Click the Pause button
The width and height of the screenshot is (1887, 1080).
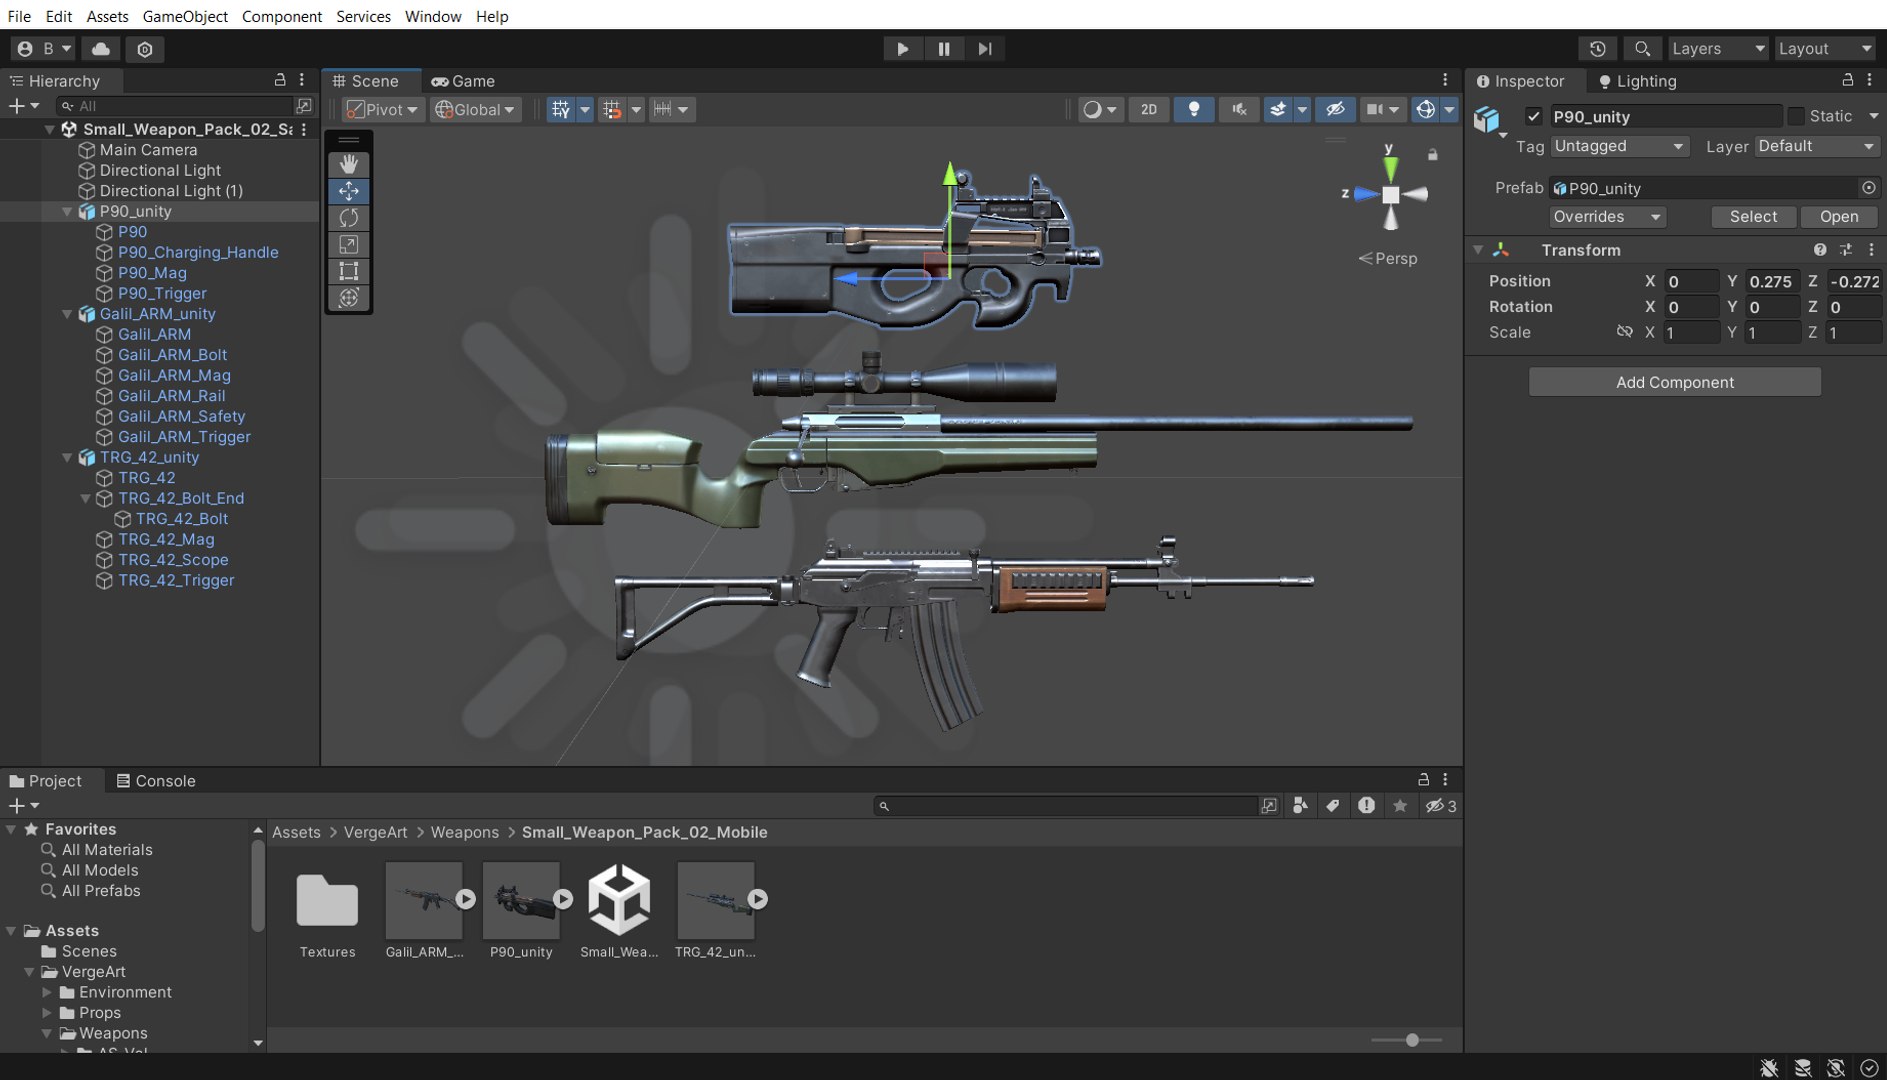click(x=943, y=48)
